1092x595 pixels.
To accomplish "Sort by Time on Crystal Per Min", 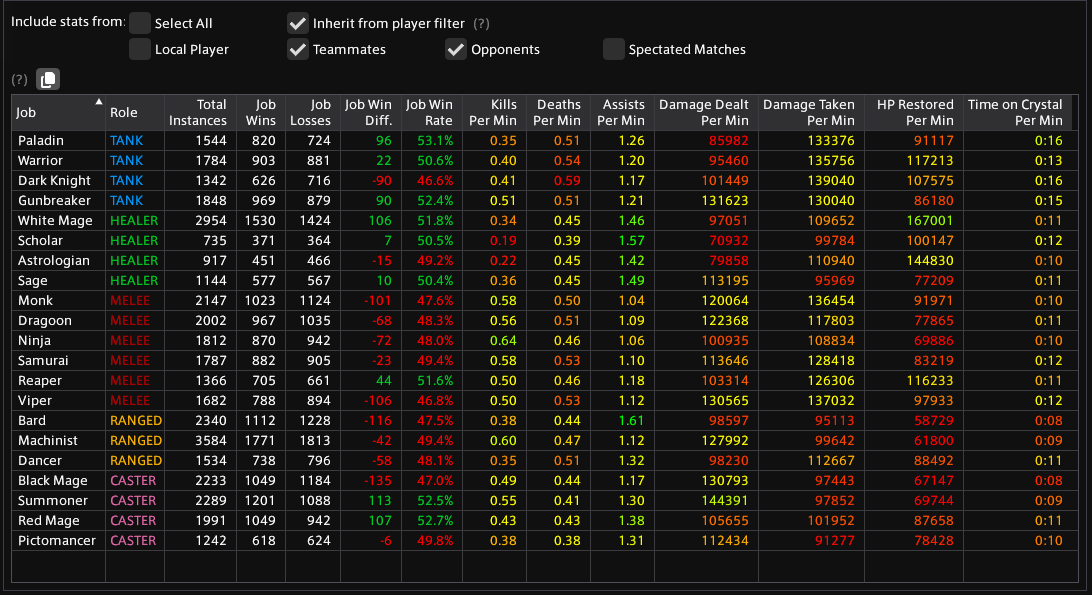I will pyautogui.click(x=1015, y=112).
